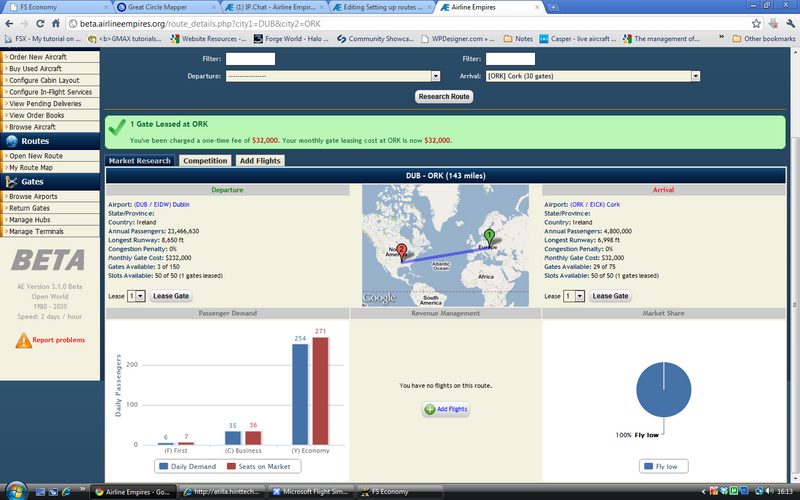
Task: Open the Chrome wrench settings menu
Action: point(790,23)
